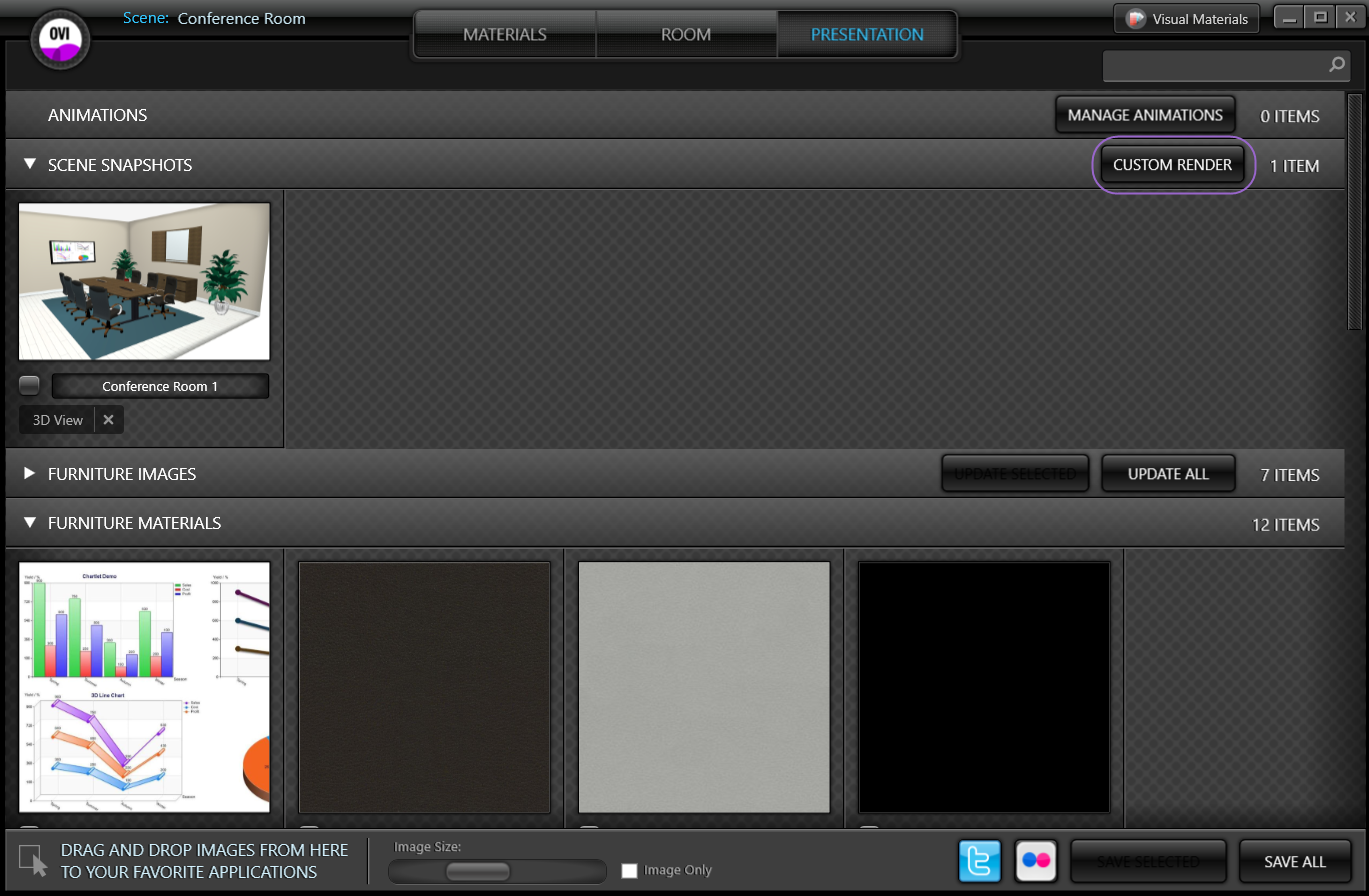This screenshot has width=1369, height=896.
Task: Click the Save All button
Action: [x=1295, y=861]
